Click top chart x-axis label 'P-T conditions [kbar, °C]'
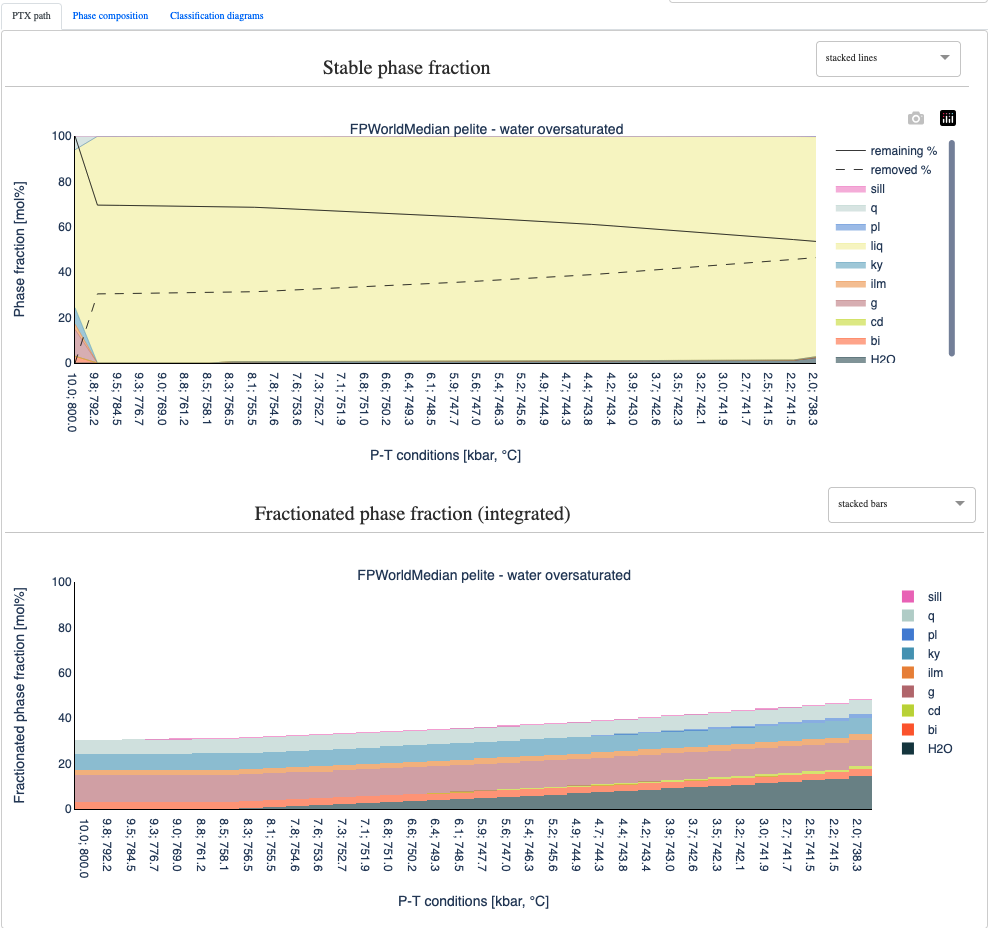The width and height of the screenshot is (990, 928). click(445, 455)
